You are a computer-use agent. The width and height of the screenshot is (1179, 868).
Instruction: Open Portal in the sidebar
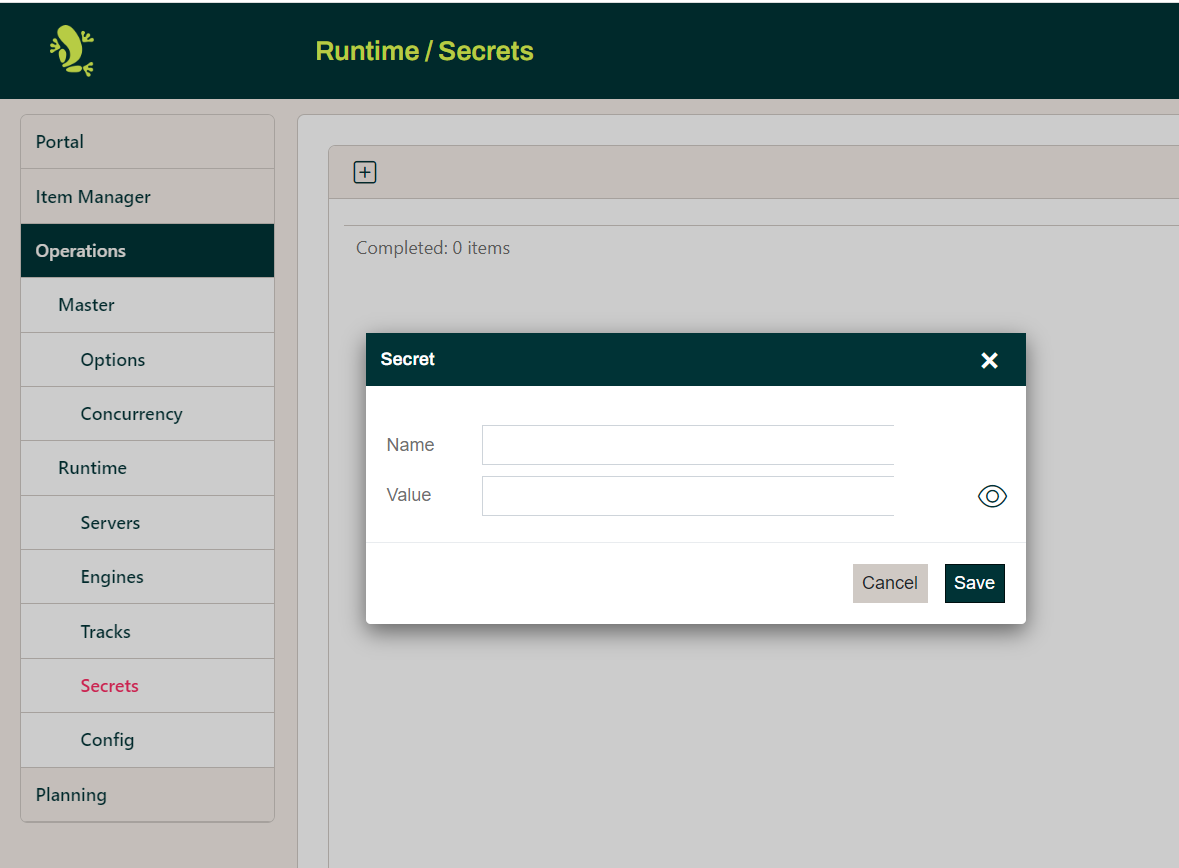[x=60, y=142]
